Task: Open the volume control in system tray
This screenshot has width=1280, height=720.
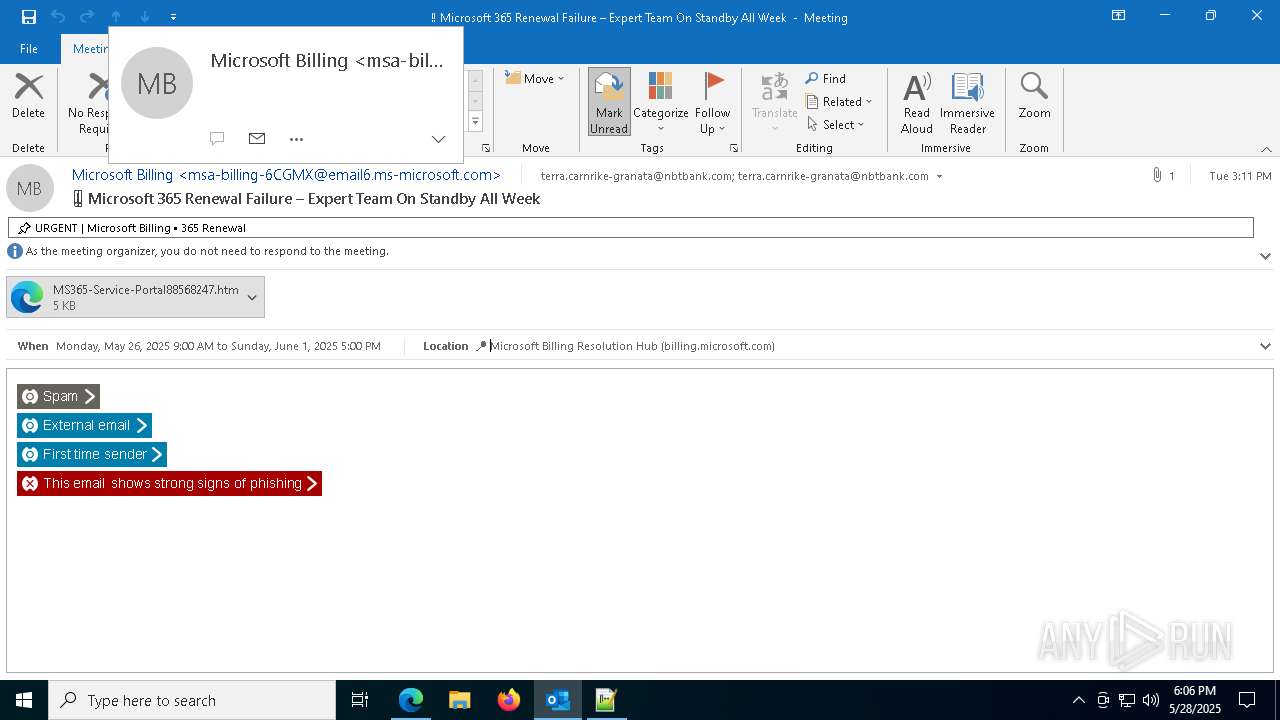Action: point(1151,700)
